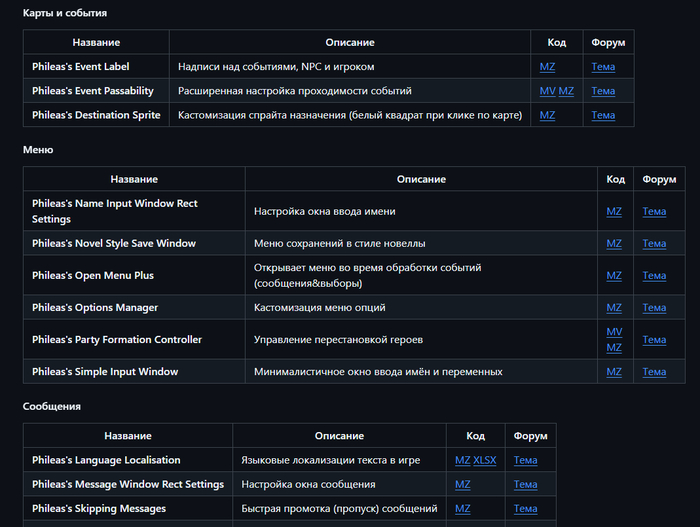Click MZ code link for Event Passability
Screen dimensions: 700x527
coord(566,91)
